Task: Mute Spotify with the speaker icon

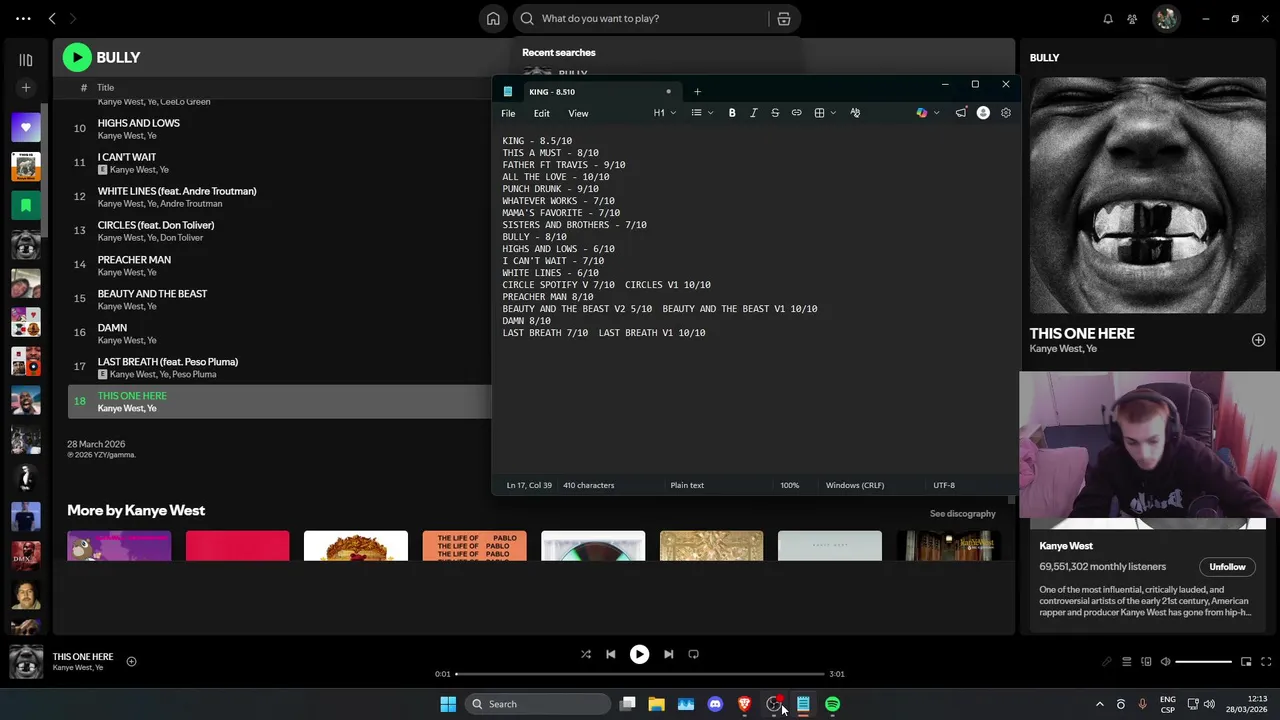Action: click(1165, 661)
